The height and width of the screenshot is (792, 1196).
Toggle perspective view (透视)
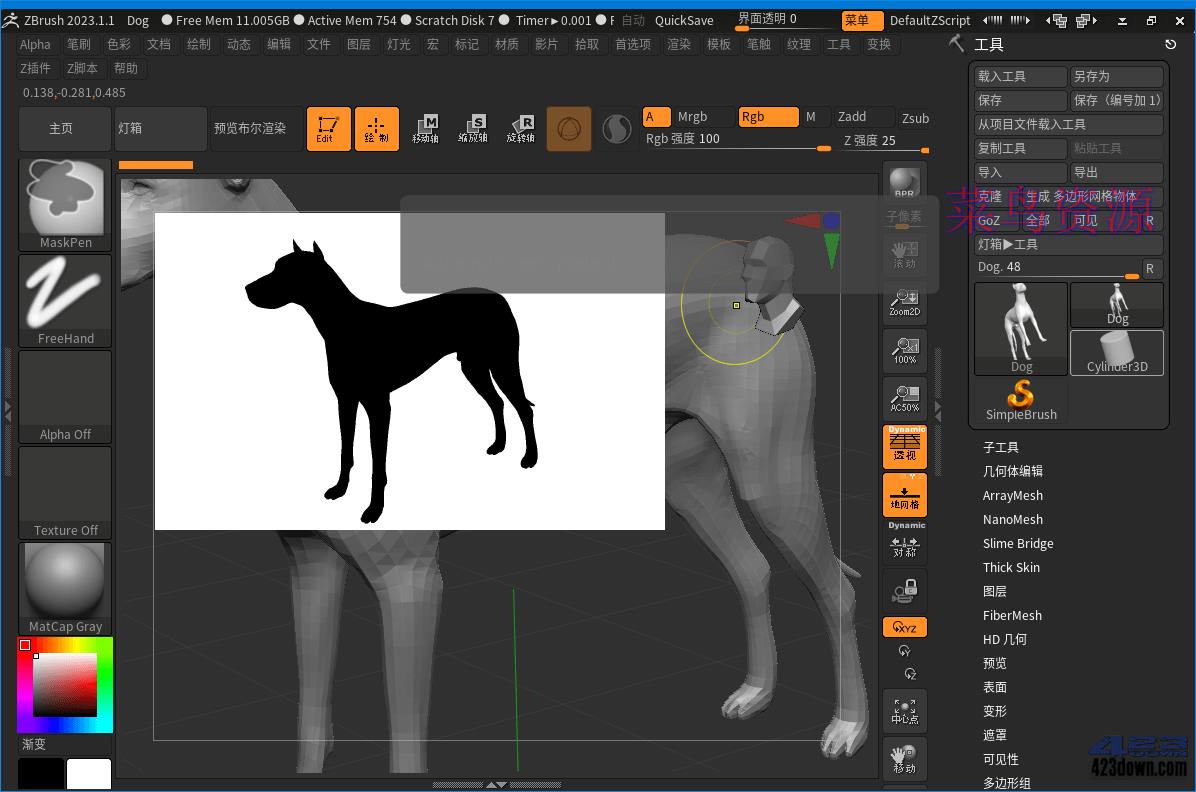pos(903,447)
